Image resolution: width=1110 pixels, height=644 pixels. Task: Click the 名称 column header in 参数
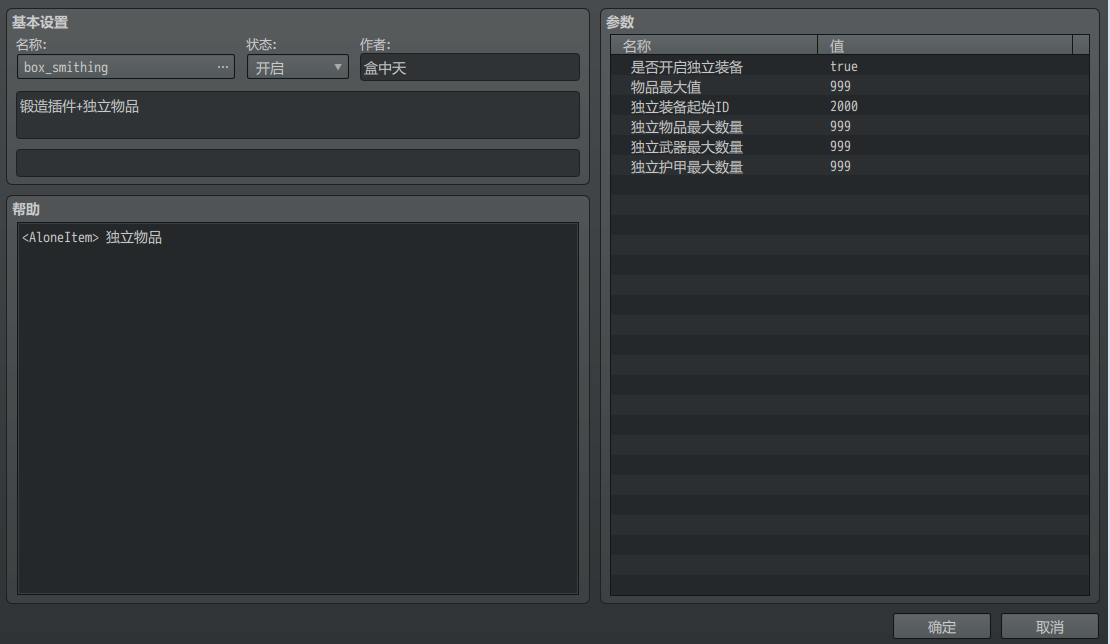pos(714,45)
